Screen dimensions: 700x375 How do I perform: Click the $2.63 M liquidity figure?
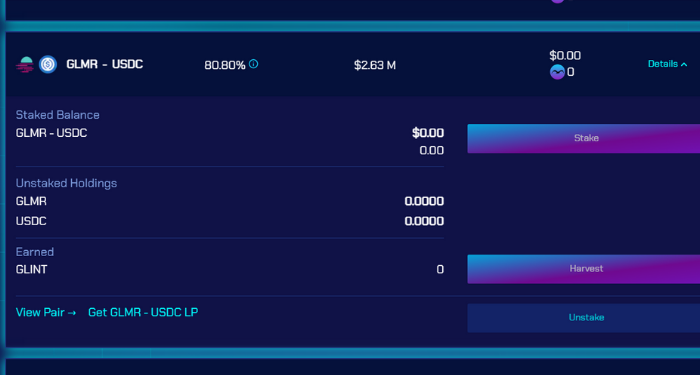[x=375, y=65]
